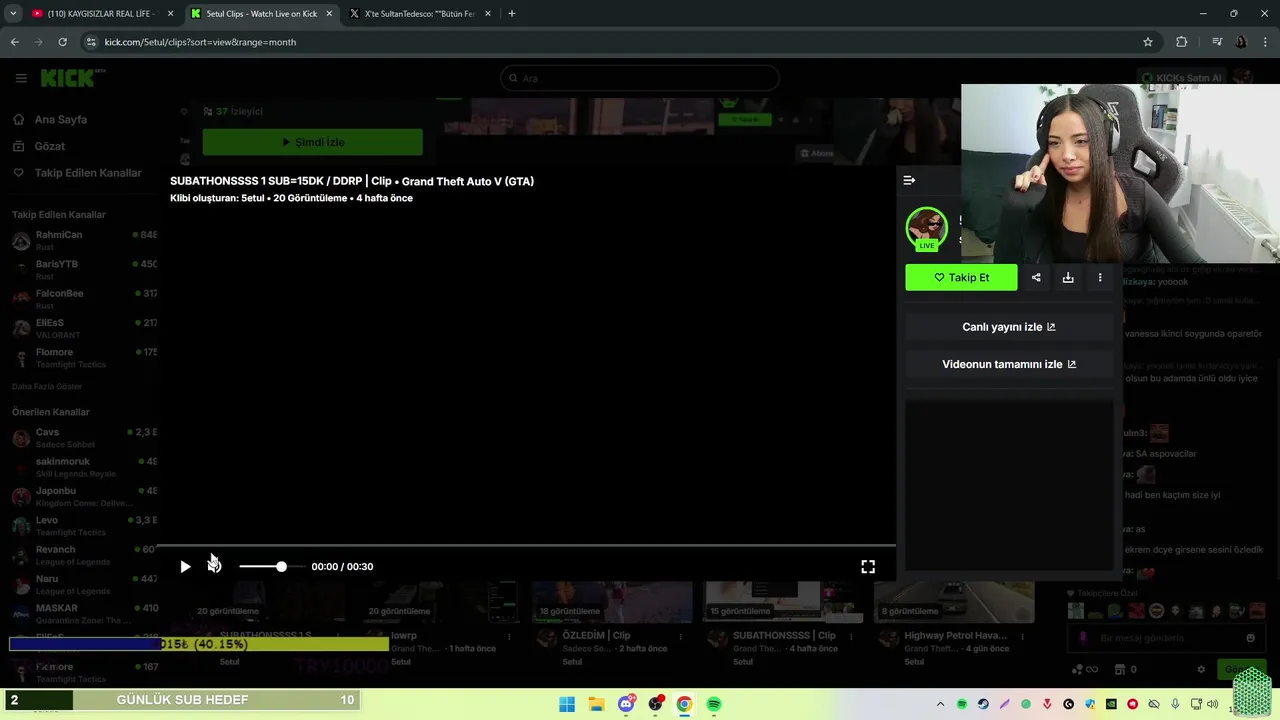Screen dimensions: 1280x720
Task: Open the clip's three-dot options menu
Action: [1100, 277]
